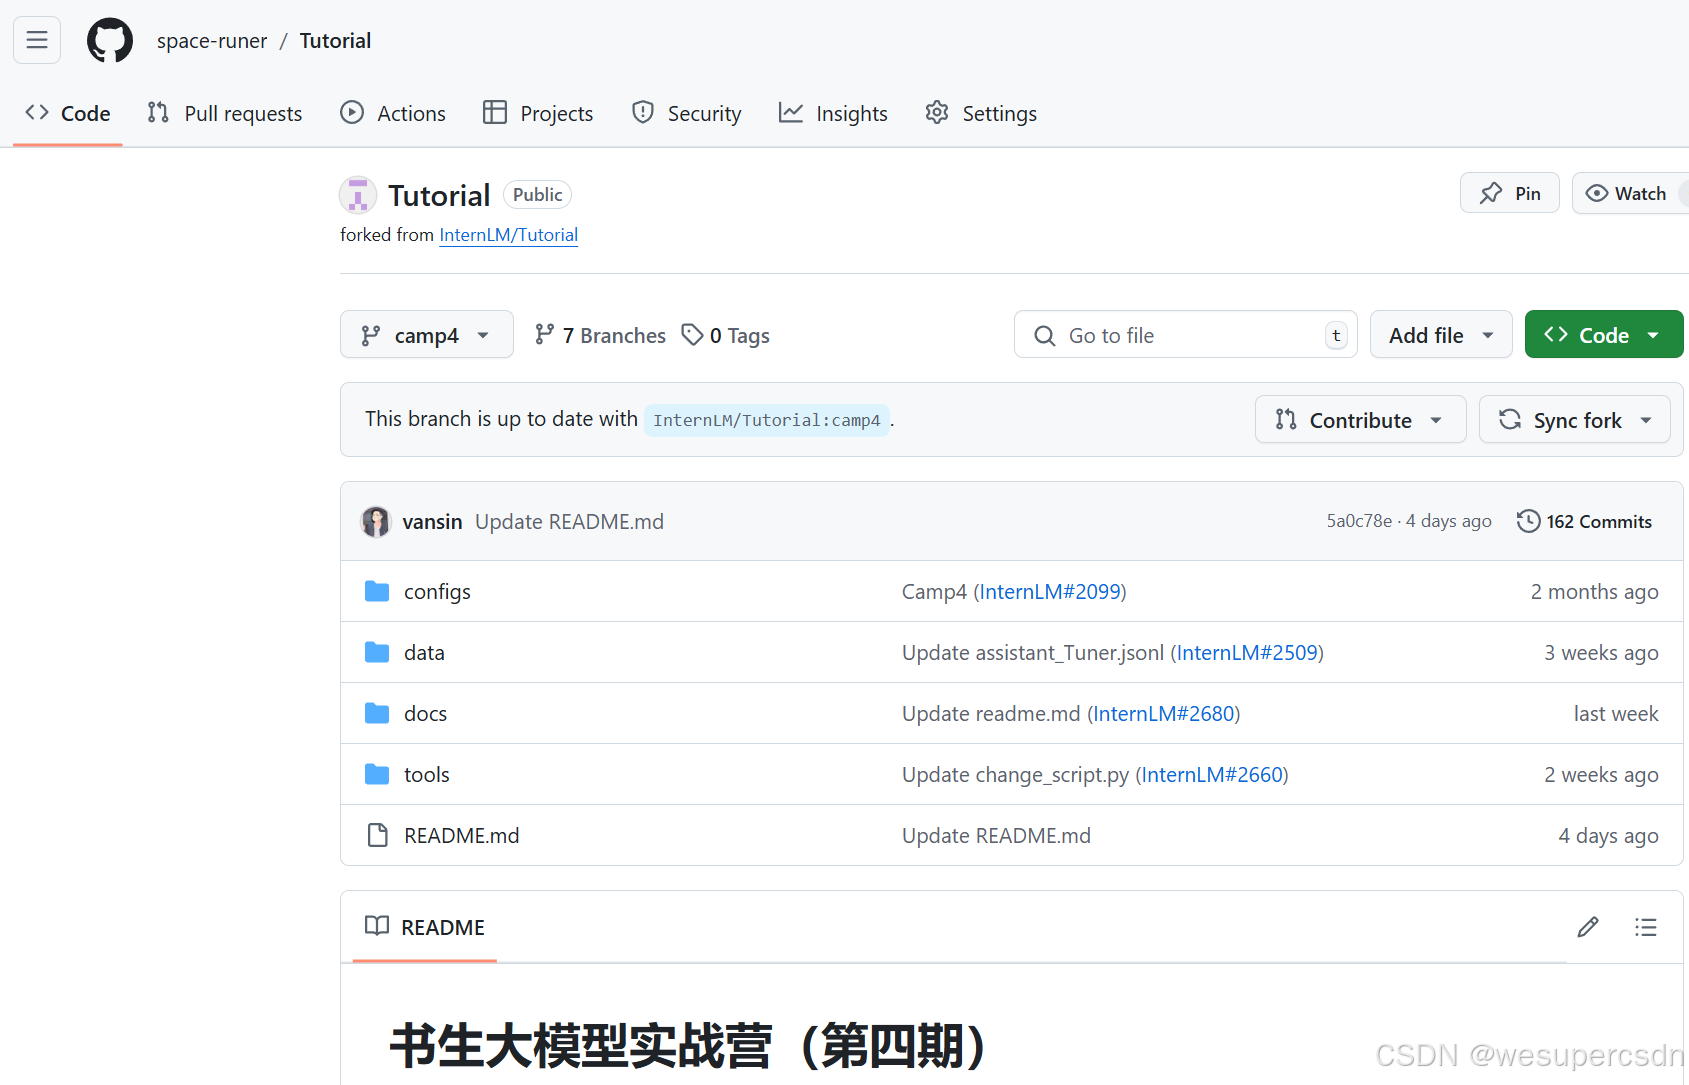Click the Tutorial repository title heading

439,195
